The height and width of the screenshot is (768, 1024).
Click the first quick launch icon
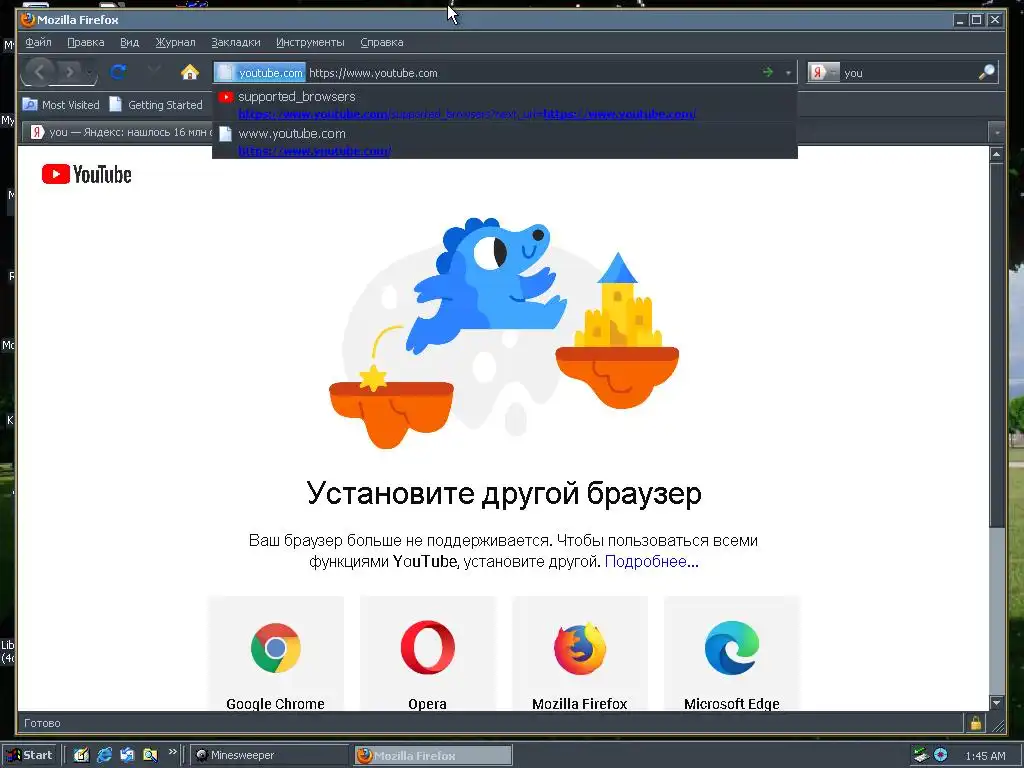pyautogui.click(x=81, y=755)
